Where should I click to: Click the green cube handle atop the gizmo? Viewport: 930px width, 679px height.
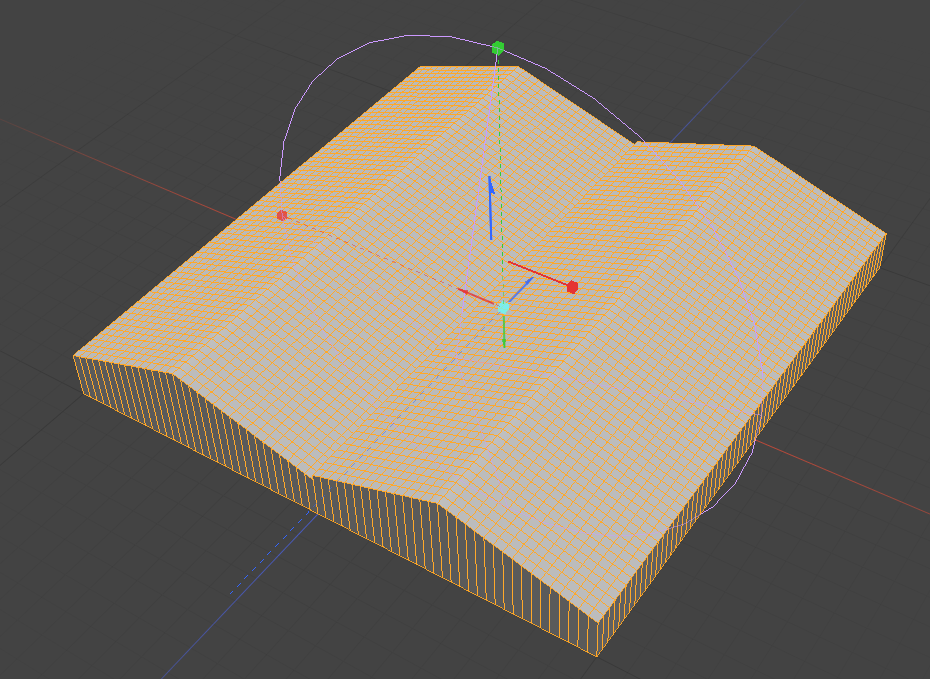click(x=498, y=48)
